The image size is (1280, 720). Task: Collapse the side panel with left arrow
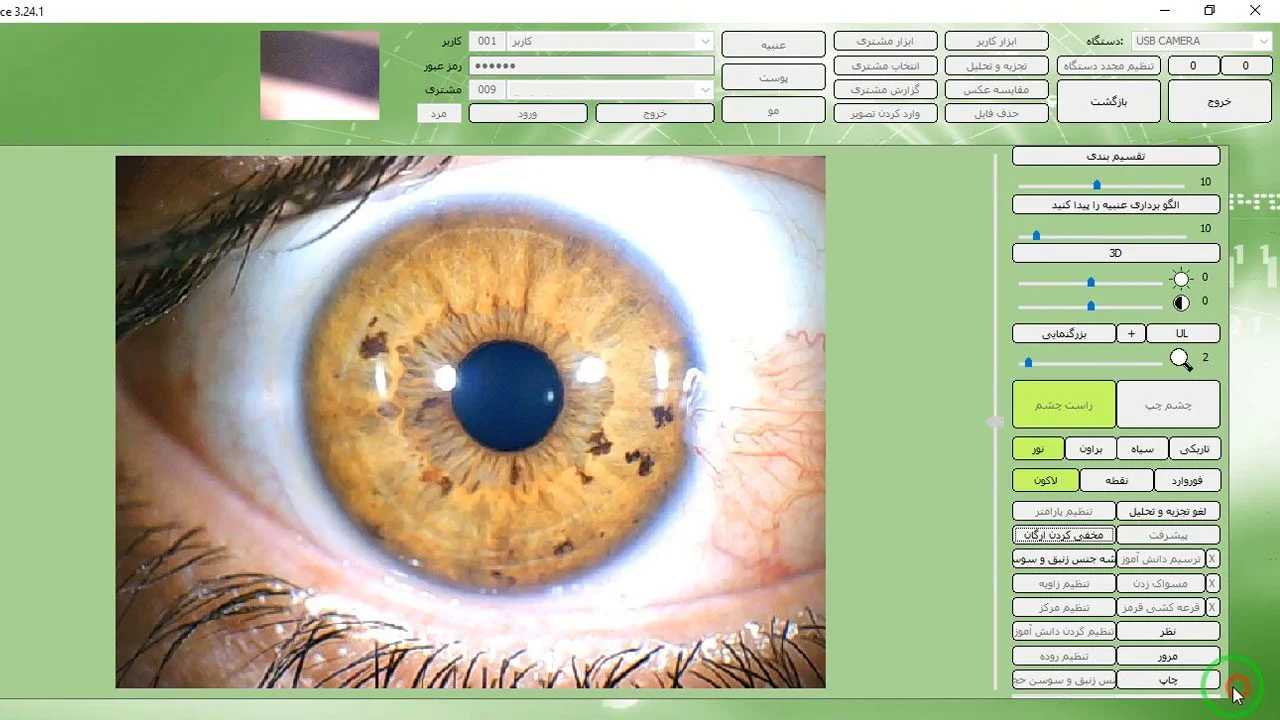click(994, 423)
